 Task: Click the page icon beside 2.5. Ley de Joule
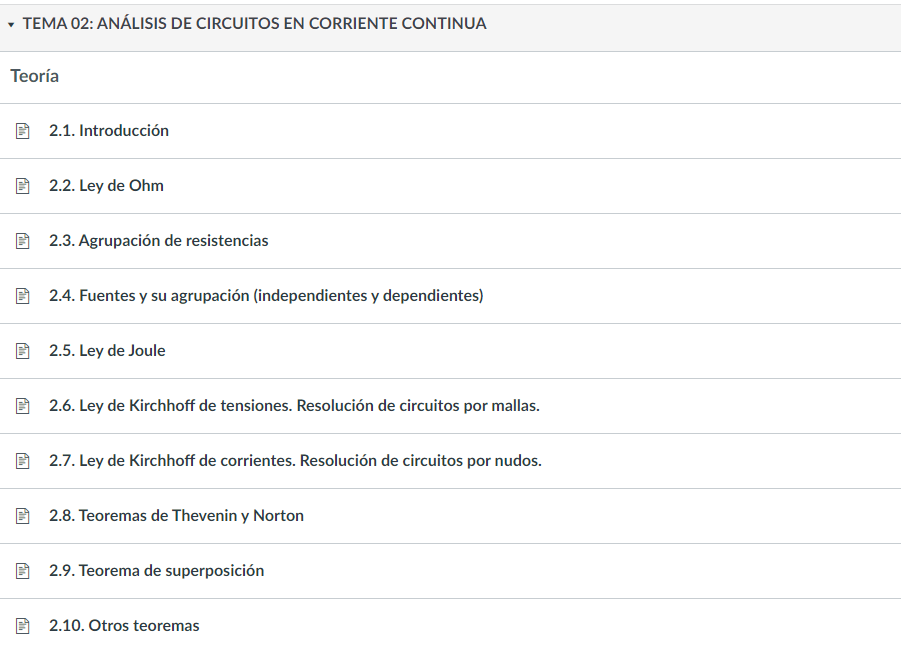coord(23,351)
